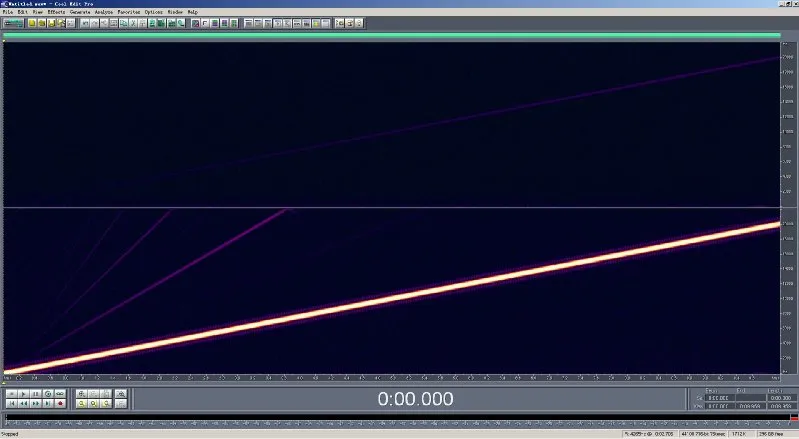Viewport: 799px width, 439px height.
Task: Click Play to End circle button
Action: tap(48, 394)
